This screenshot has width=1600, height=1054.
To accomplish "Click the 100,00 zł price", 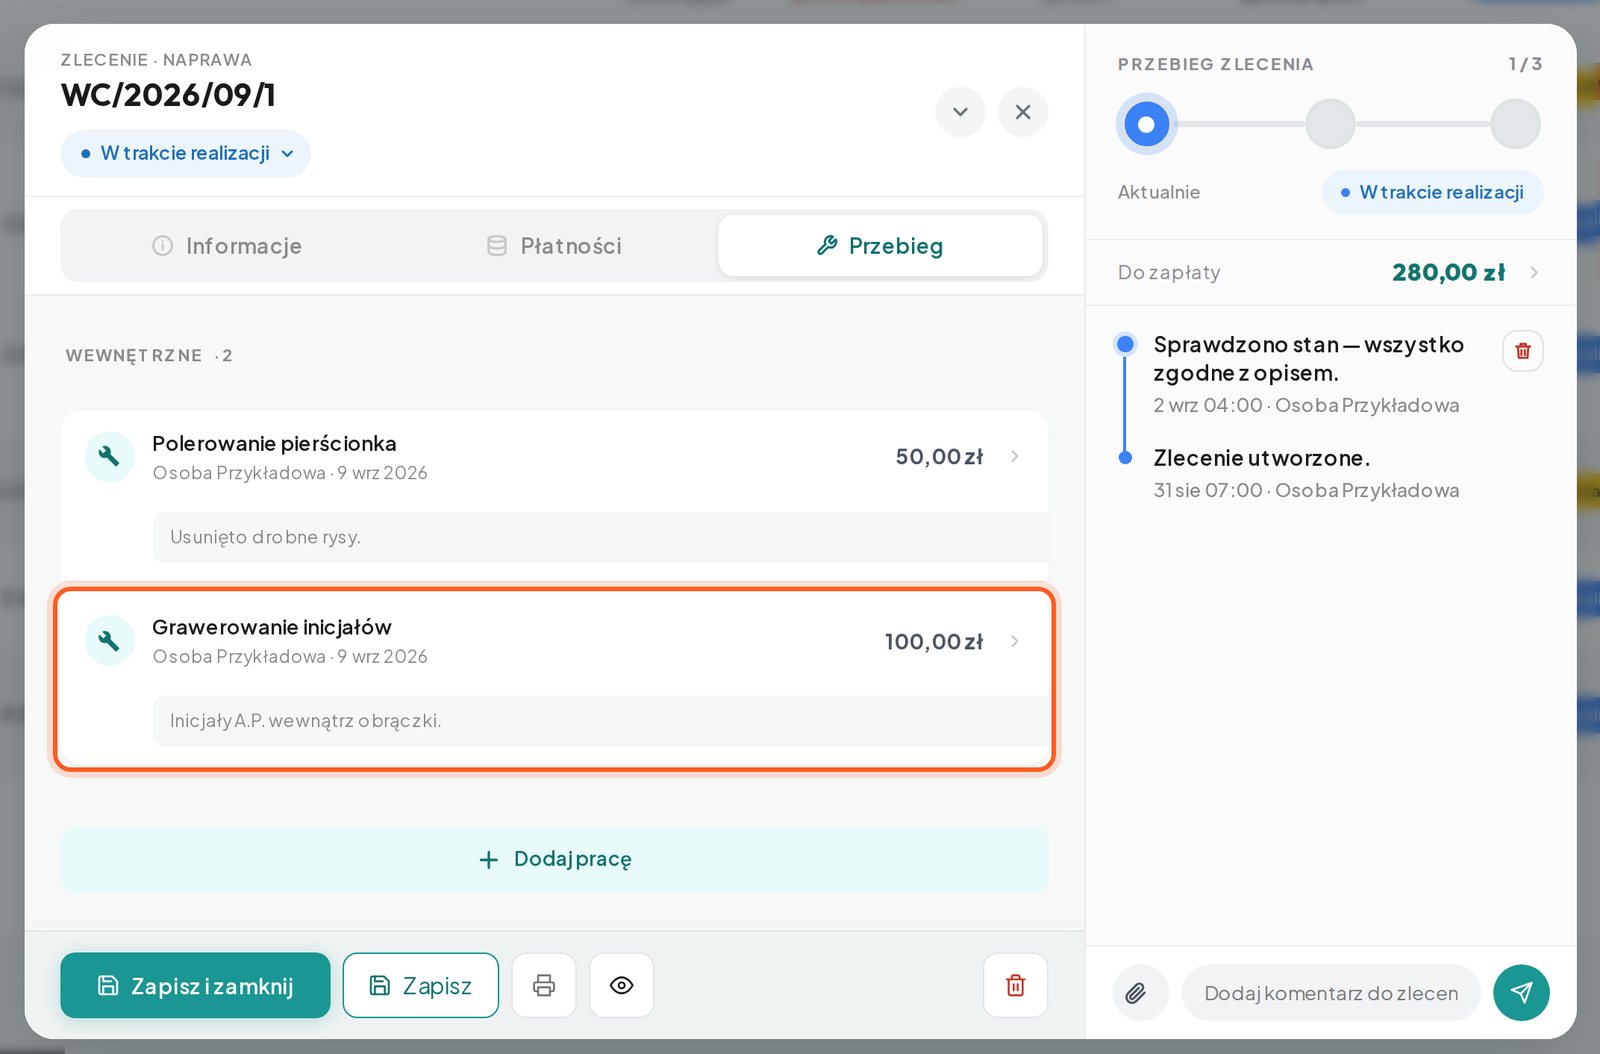I will [934, 641].
